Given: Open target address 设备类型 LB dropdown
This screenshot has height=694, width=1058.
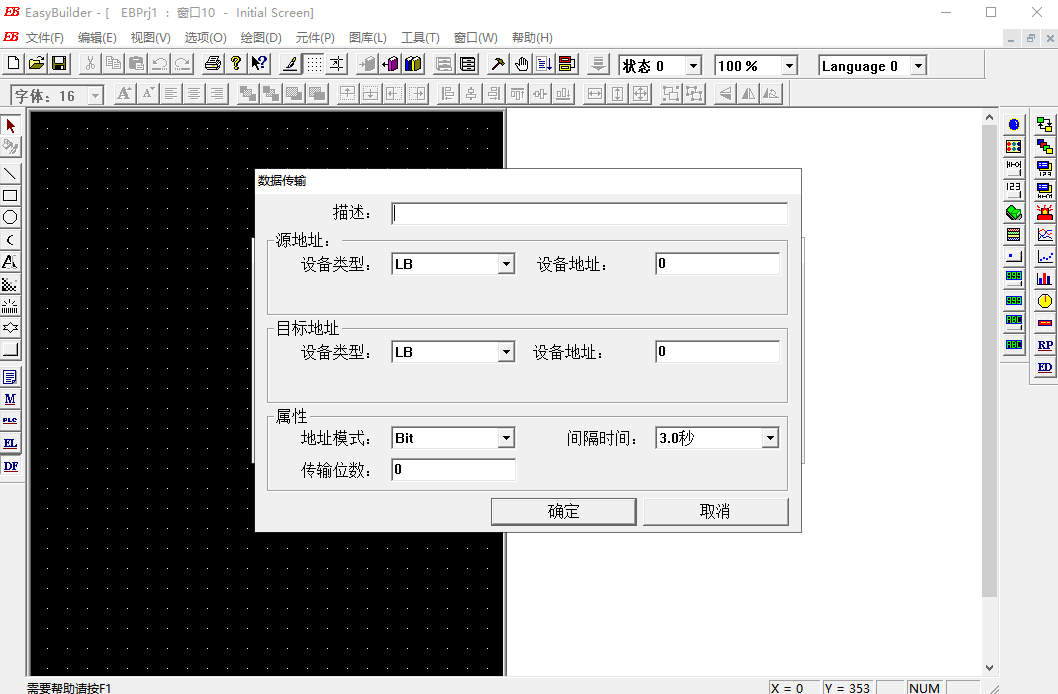Looking at the screenshot, I should pyautogui.click(x=506, y=351).
